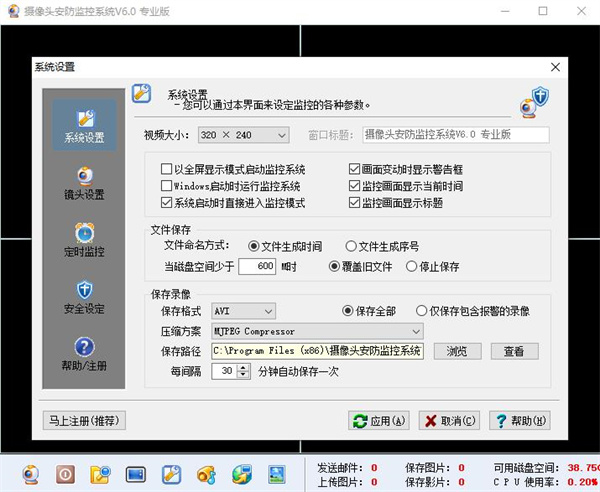
Task: Expand the MJPEG Compressor 压缩方案 dropdown
Action: pyautogui.click(x=415, y=331)
